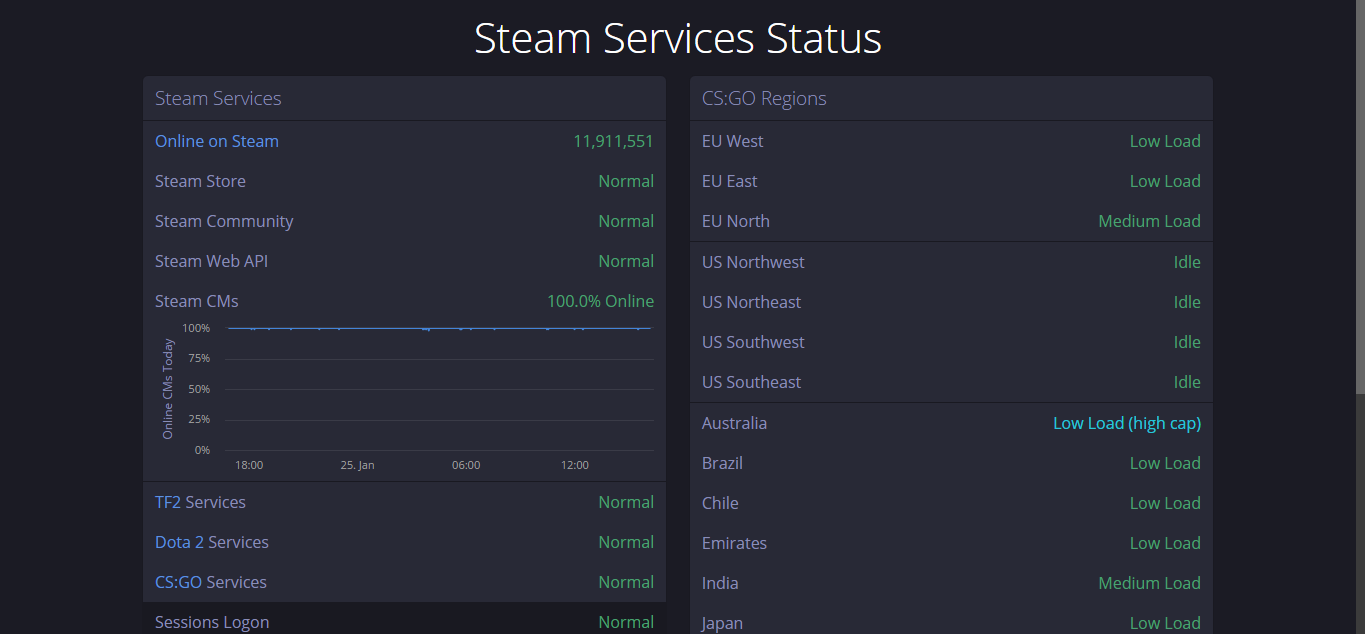Click US Southwest's Idle status
The width and height of the screenshot is (1365, 634).
[x=1187, y=342]
